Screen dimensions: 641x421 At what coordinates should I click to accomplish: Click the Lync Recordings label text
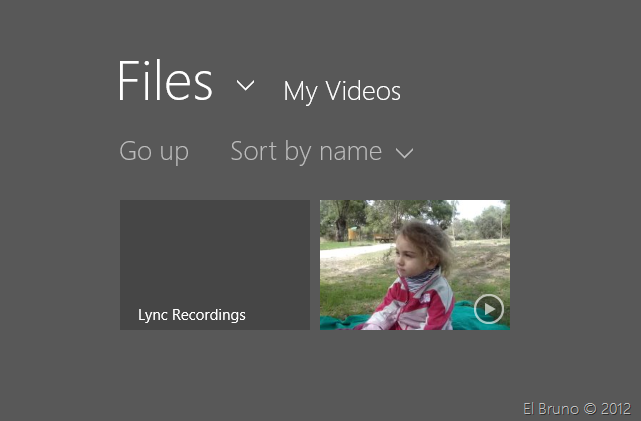tap(192, 315)
